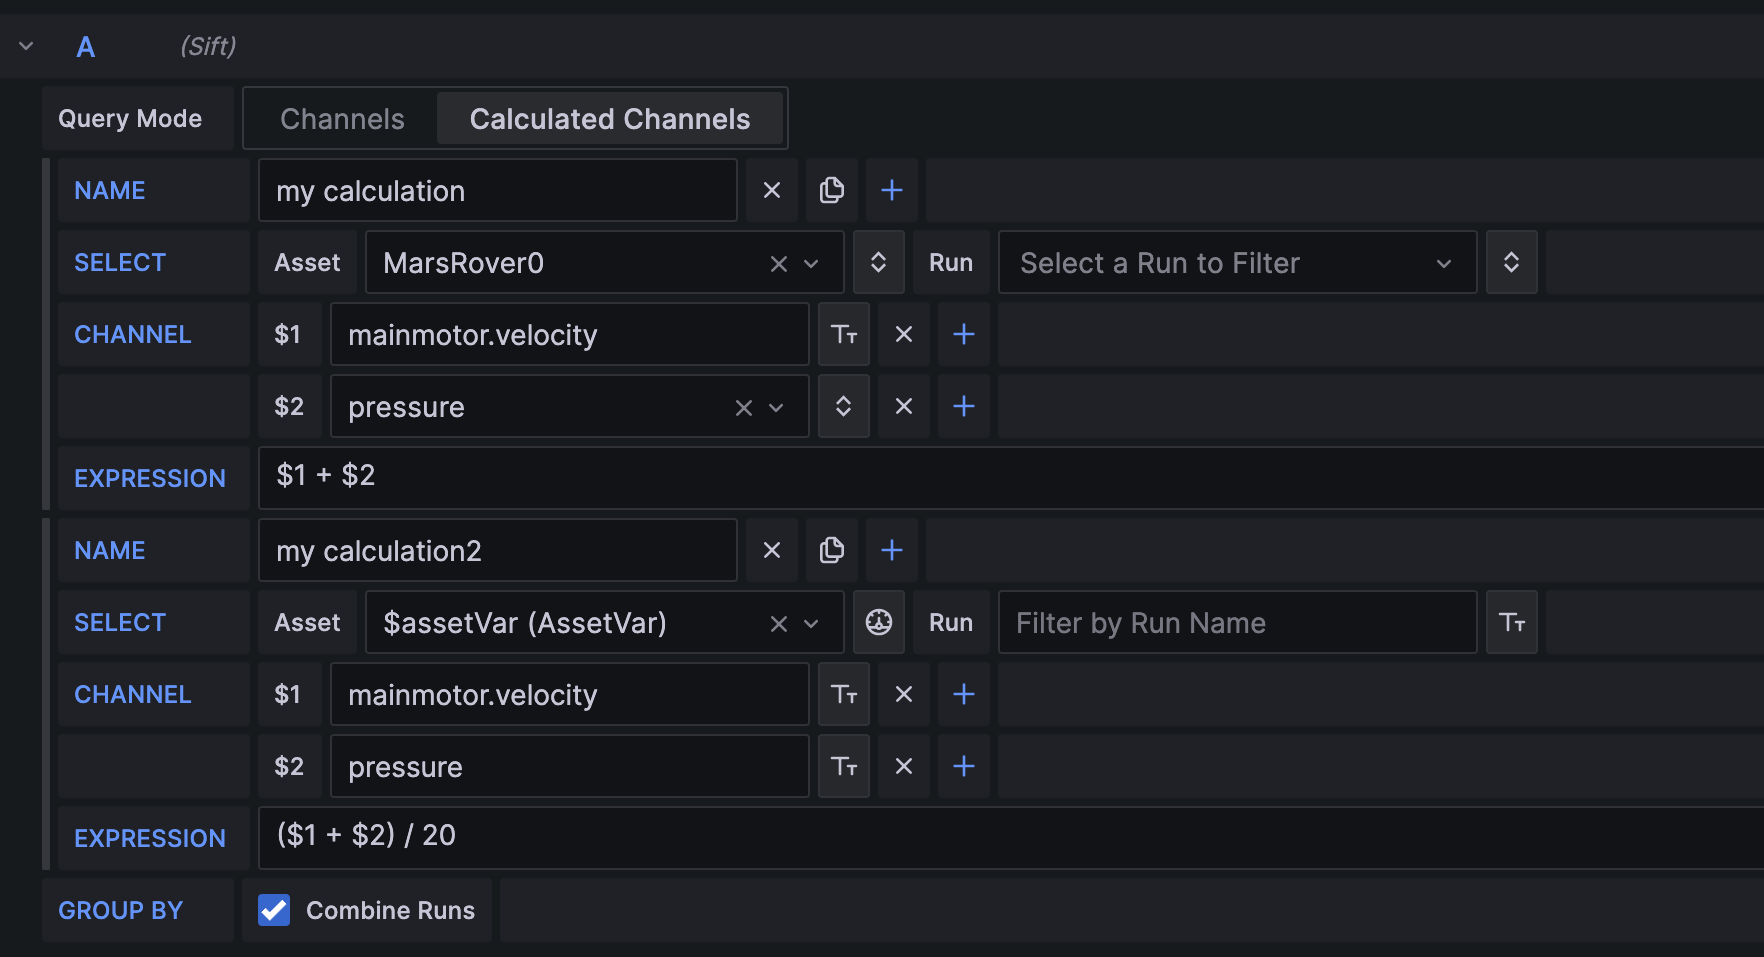This screenshot has width=1764, height=957.
Task: Add channel after pressure in first calculation
Action: point(963,406)
